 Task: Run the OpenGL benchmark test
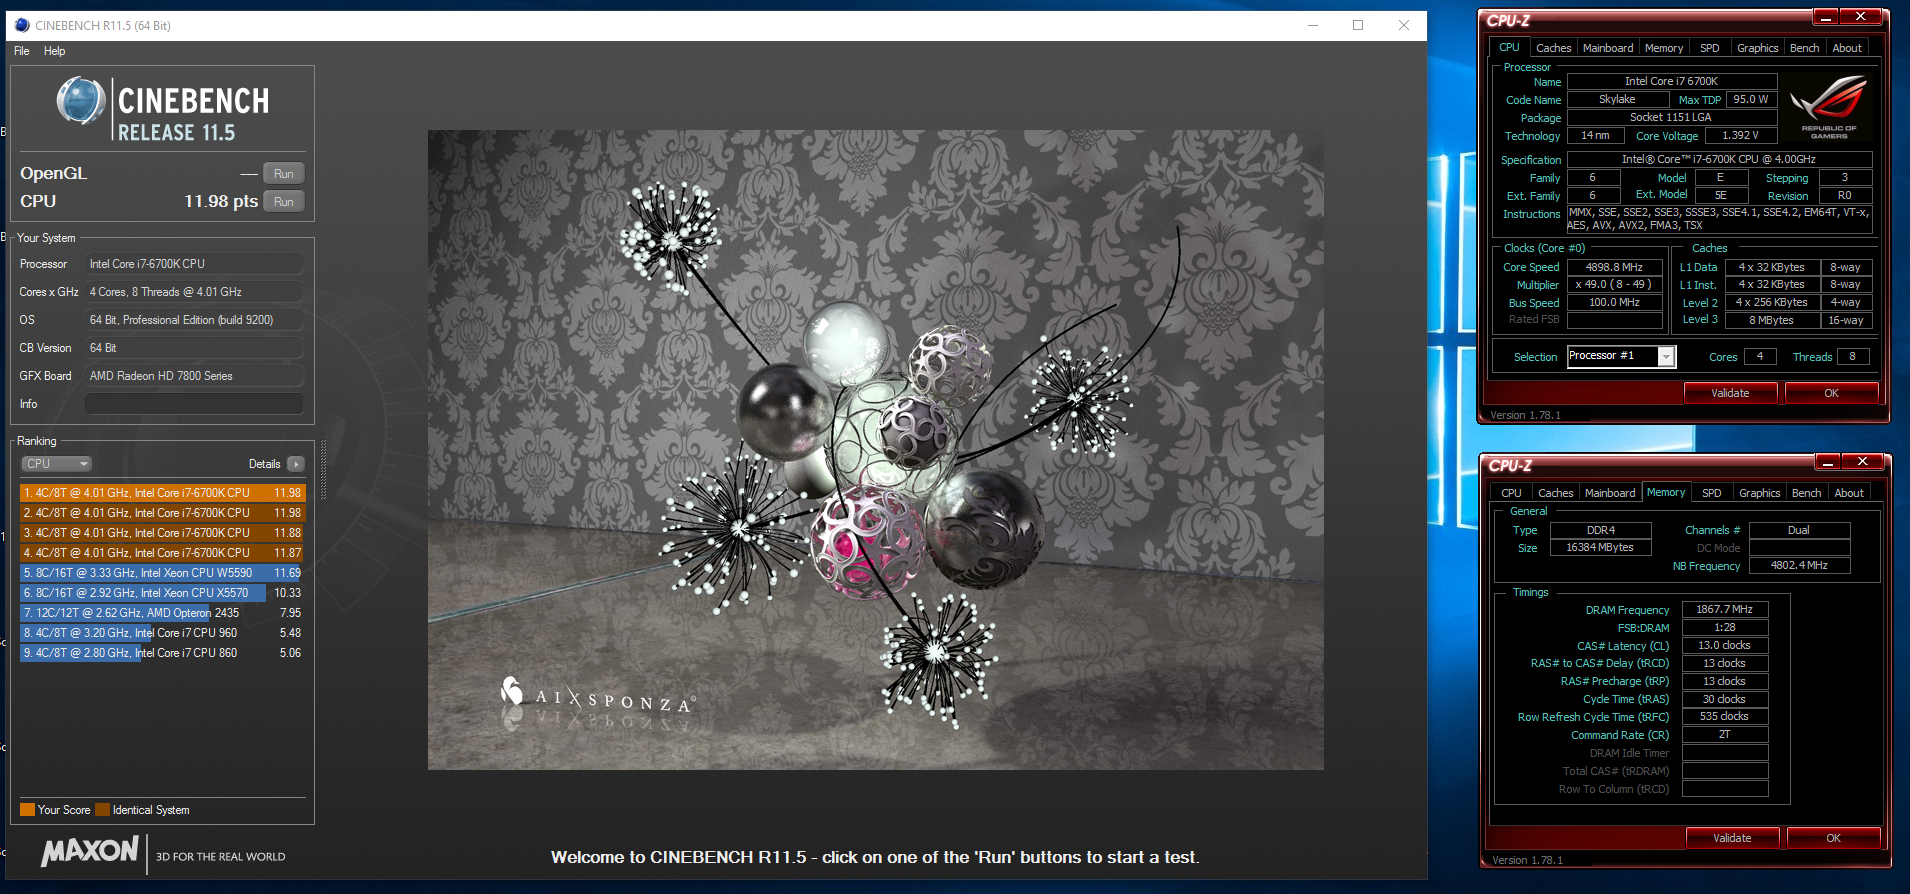[x=284, y=174]
